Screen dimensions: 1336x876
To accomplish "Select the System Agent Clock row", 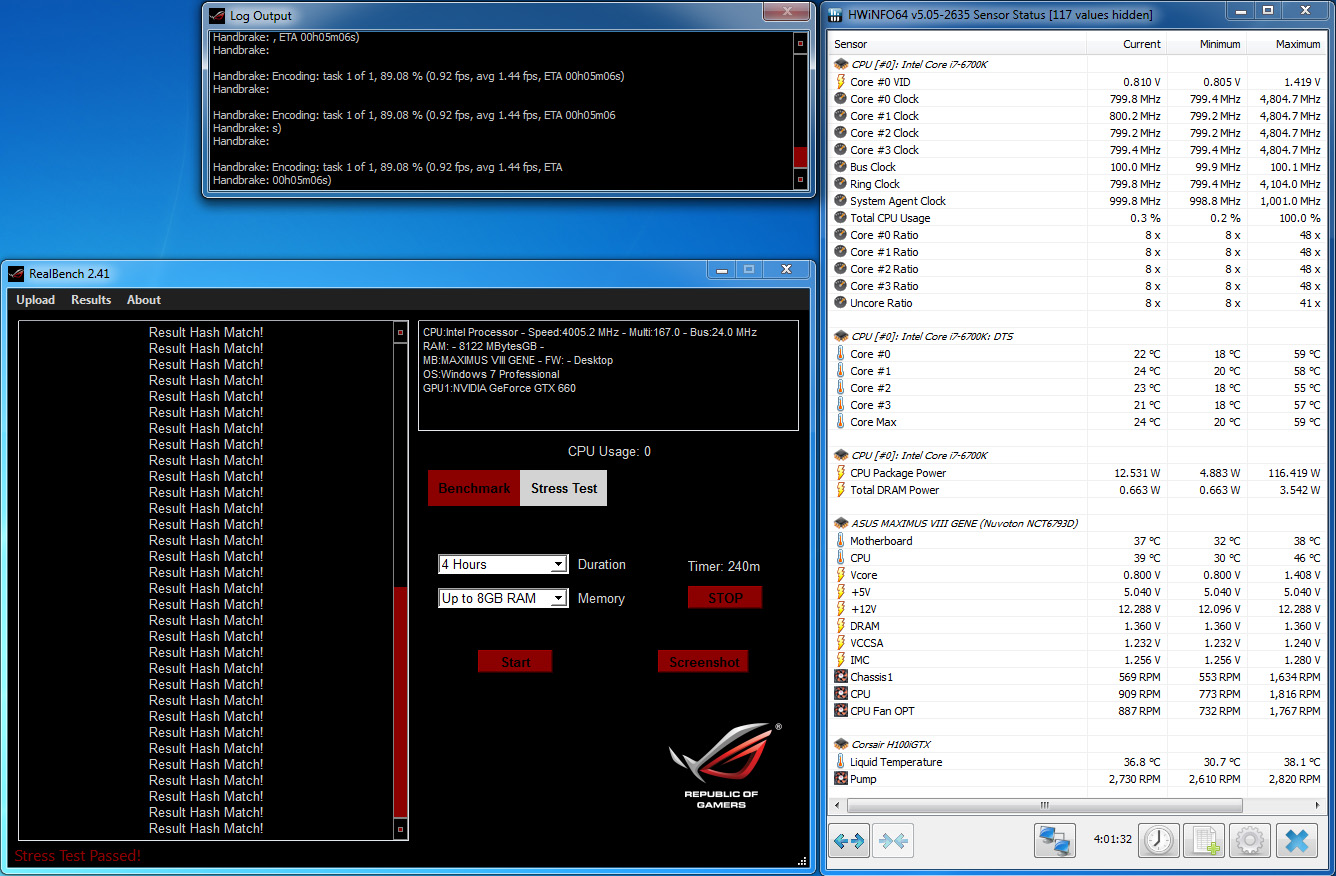I will [x=1078, y=201].
